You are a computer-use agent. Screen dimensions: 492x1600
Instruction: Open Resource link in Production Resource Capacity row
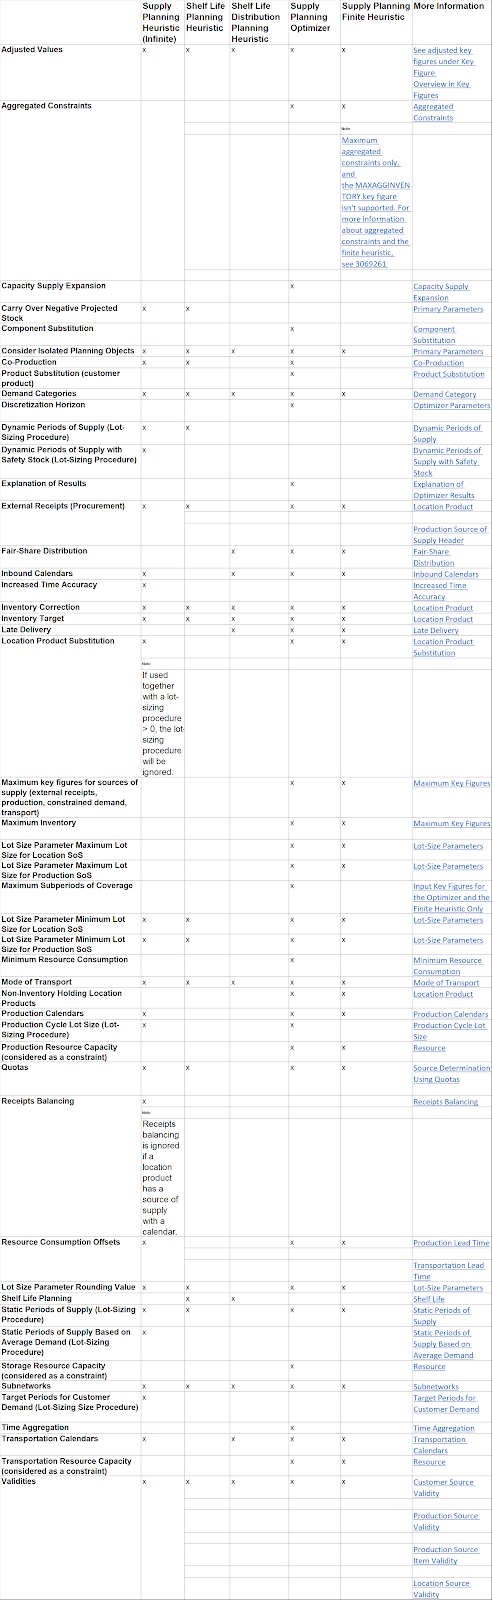(x=430, y=1048)
